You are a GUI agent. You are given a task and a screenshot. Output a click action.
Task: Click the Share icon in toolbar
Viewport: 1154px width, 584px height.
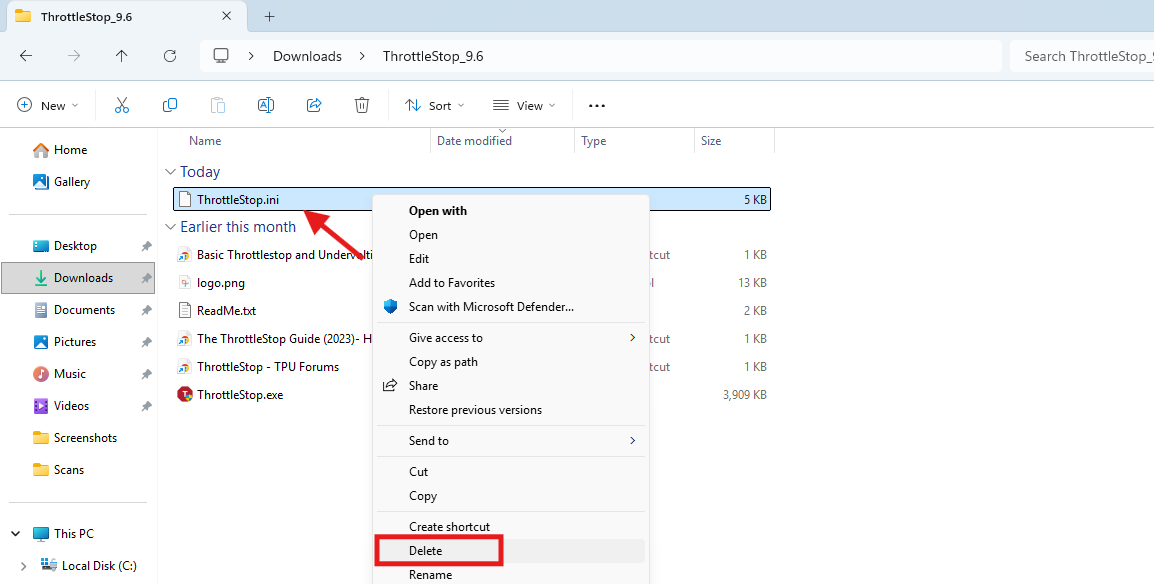coord(314,105)
